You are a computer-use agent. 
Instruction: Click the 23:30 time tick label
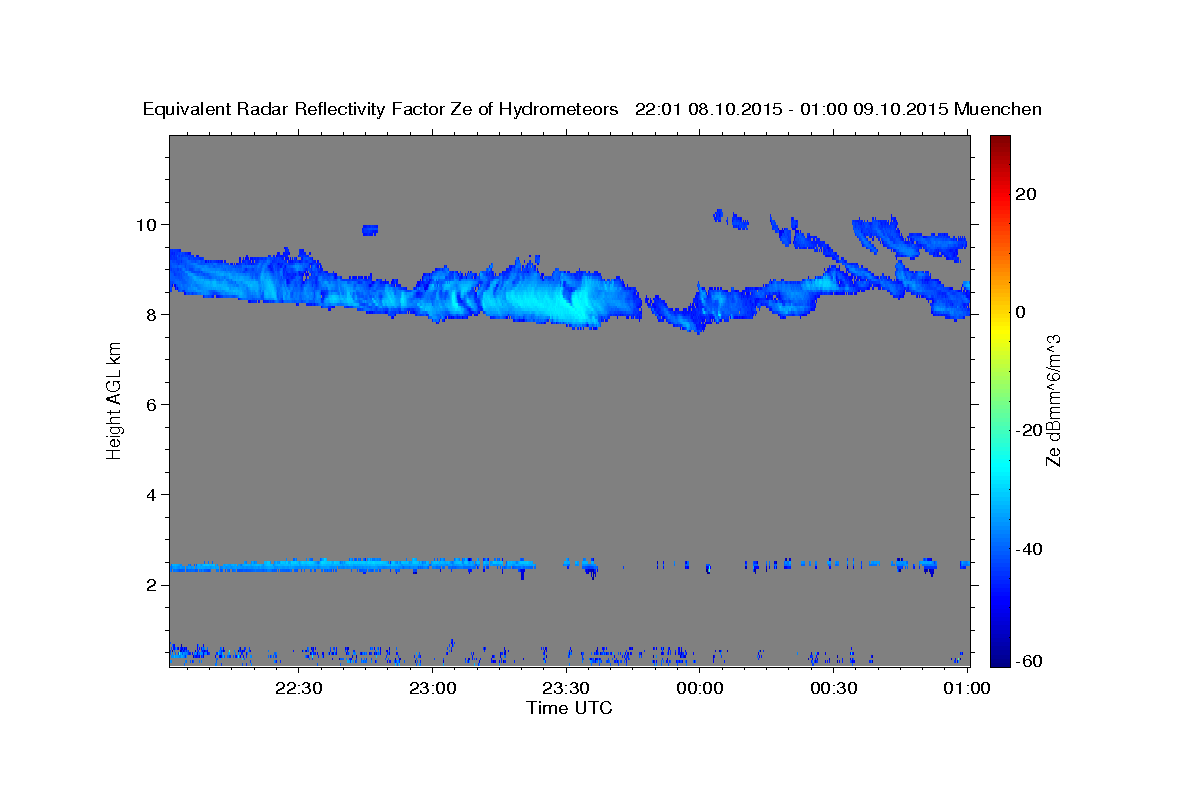click(x=566, y=688)
